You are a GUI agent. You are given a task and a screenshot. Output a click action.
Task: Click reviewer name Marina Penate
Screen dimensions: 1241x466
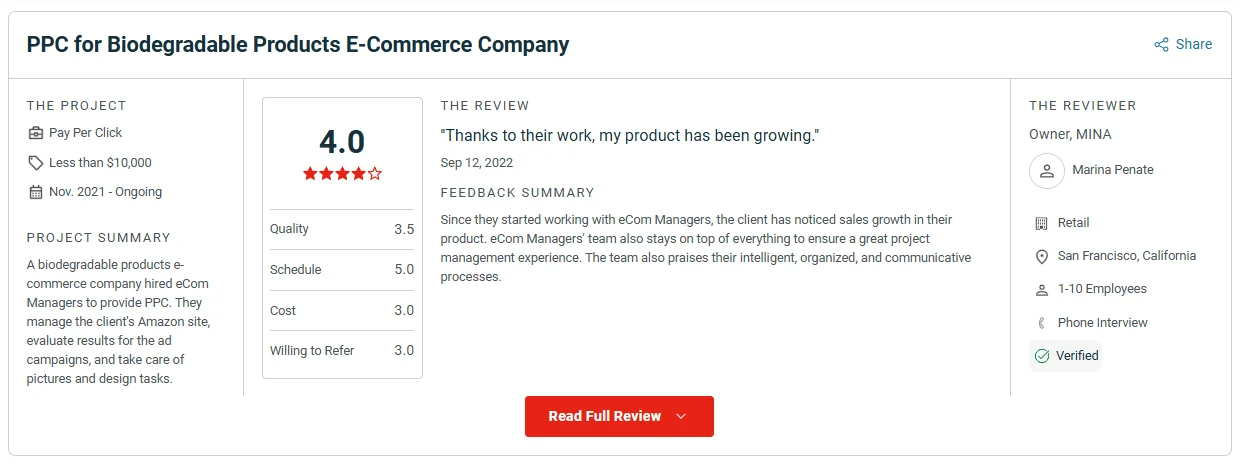[x=1112, y=170]
